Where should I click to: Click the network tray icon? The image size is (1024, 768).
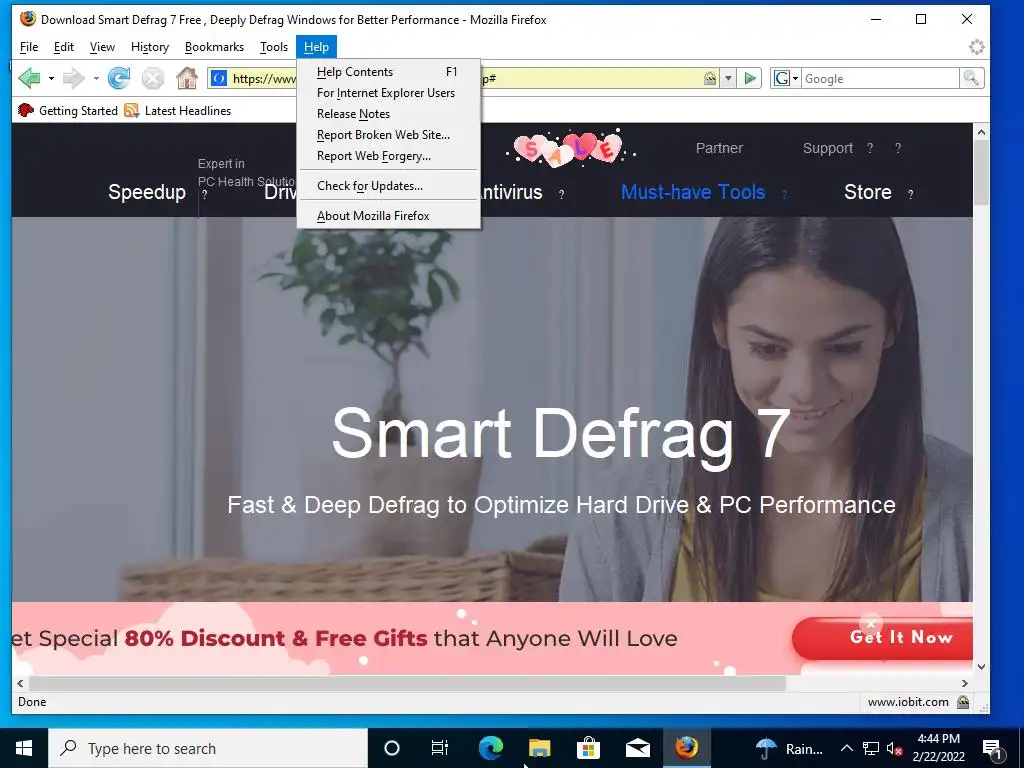(x=871, y=748)
